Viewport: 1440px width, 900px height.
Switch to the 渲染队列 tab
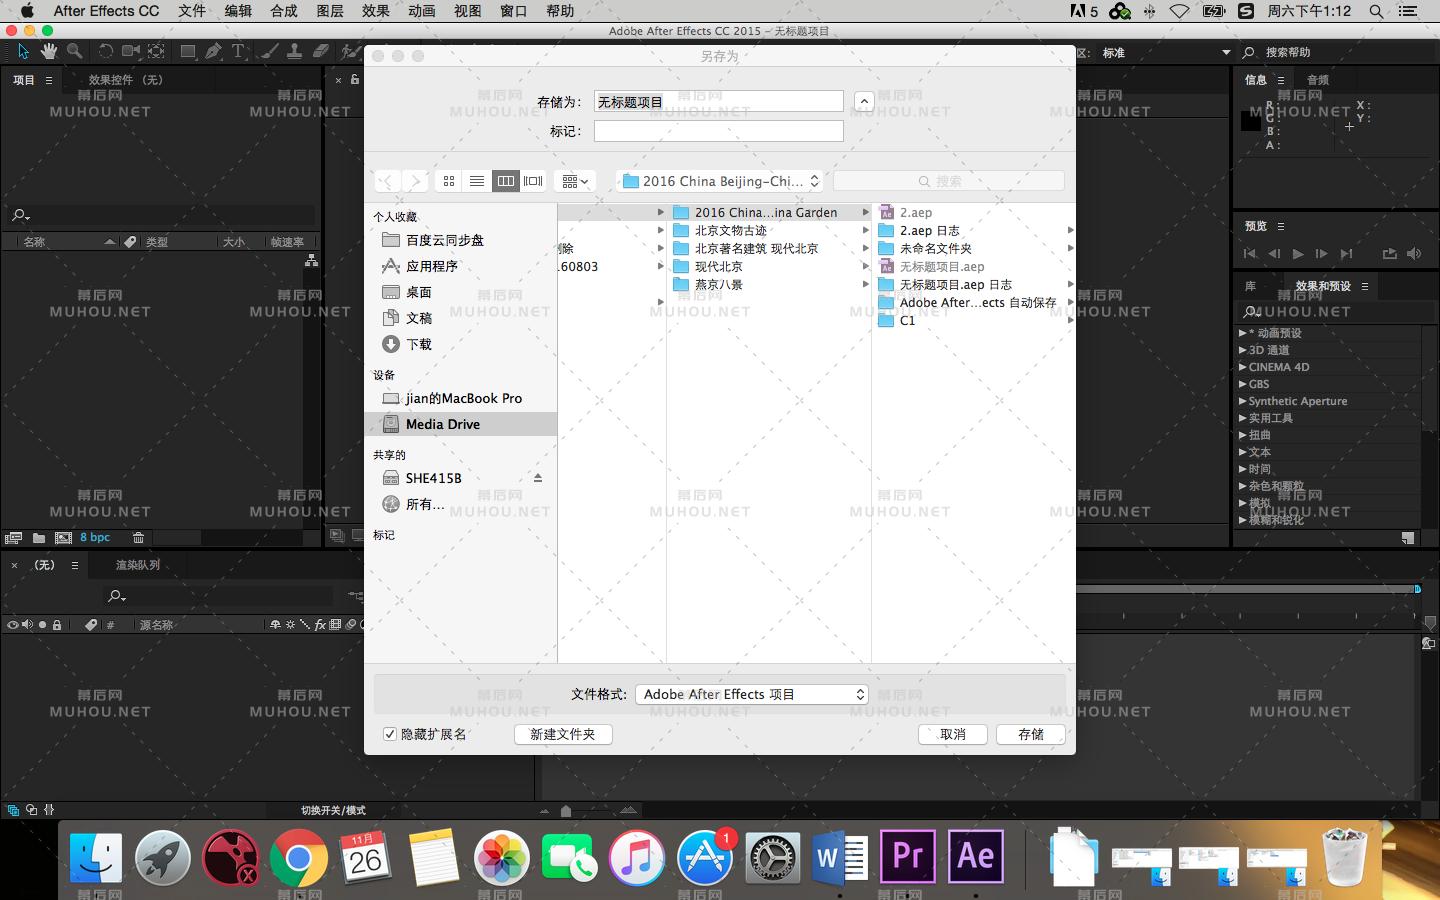click(x=138, y=565)
